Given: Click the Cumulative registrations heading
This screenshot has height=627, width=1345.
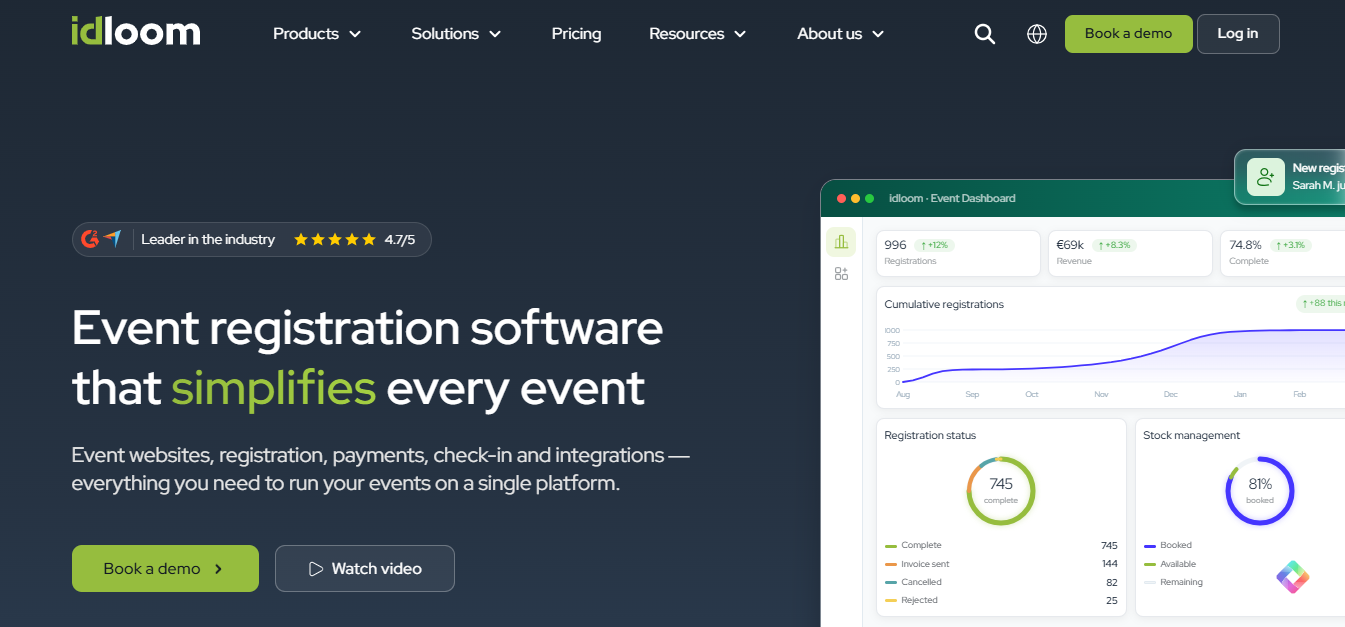Looking at the screenshot, I should (944, 304).
